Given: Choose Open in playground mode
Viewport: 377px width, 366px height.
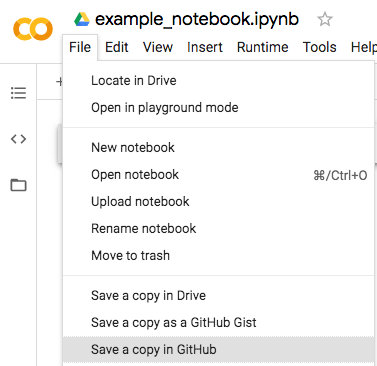Looking at the screenshot, I should (219, 108).
